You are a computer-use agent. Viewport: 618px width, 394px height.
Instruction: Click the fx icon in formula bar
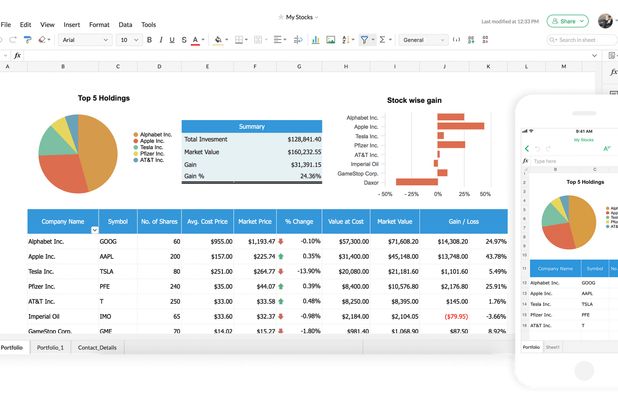tap(17, 56)
